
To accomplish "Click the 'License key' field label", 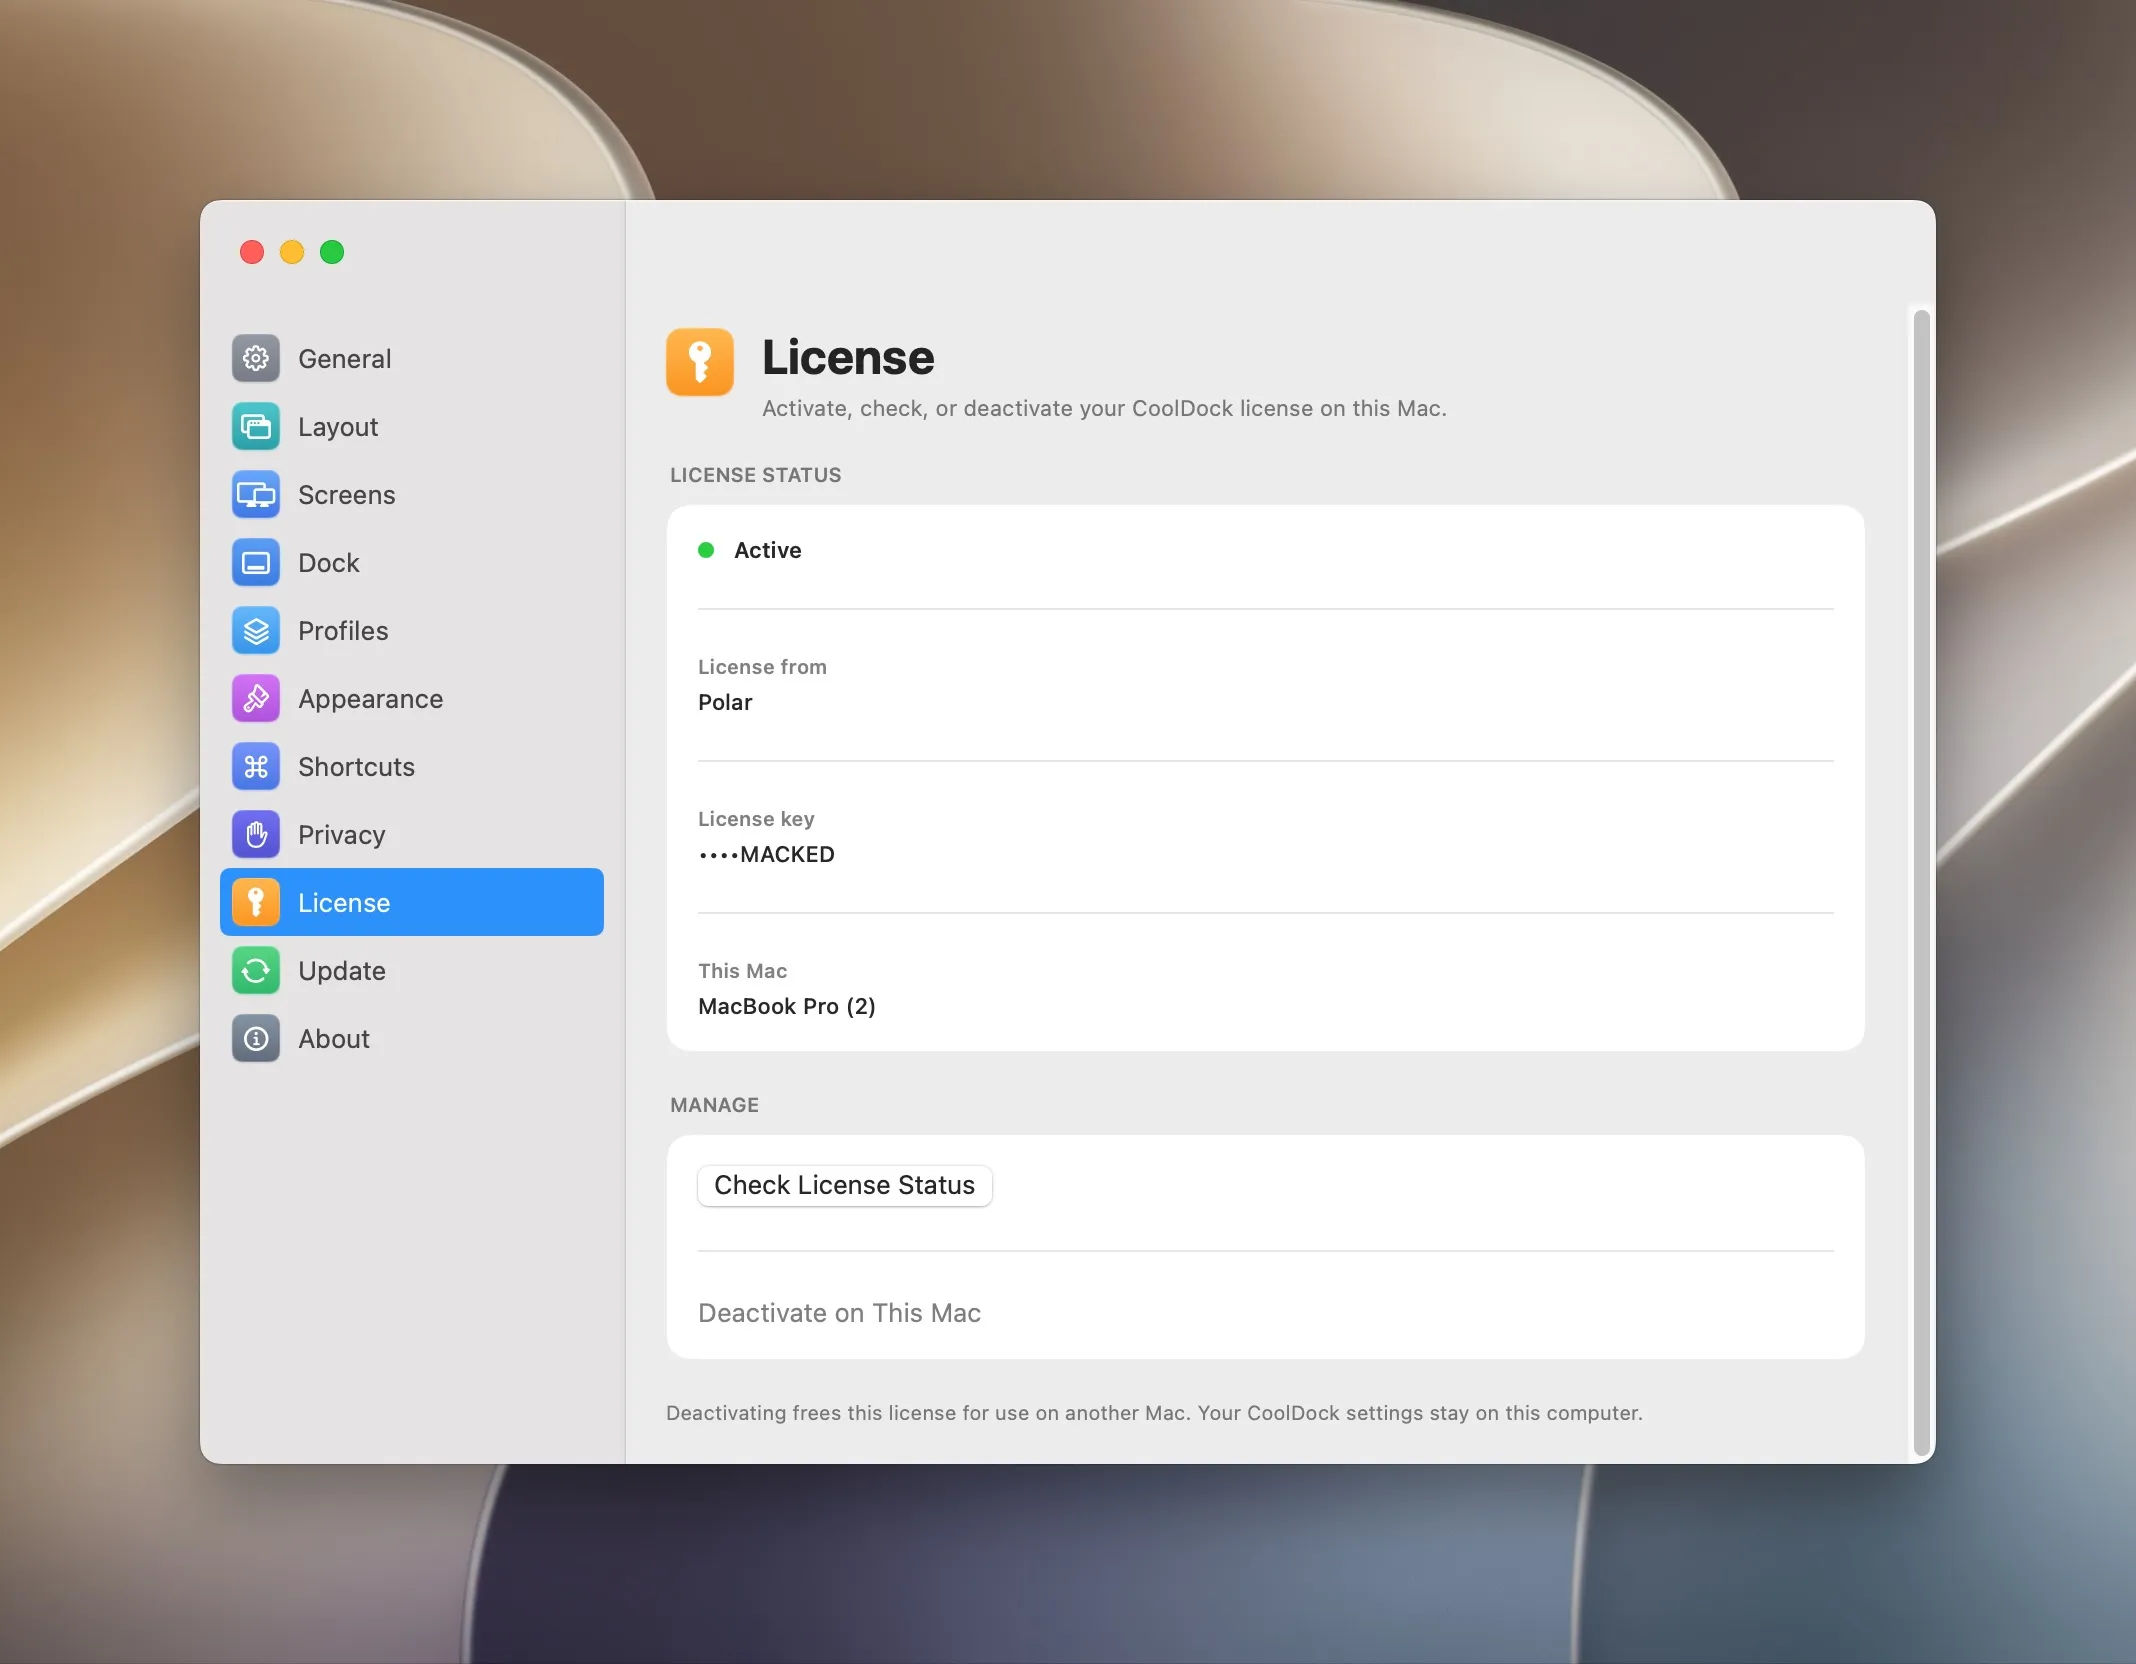I will [x=756, y=819].
